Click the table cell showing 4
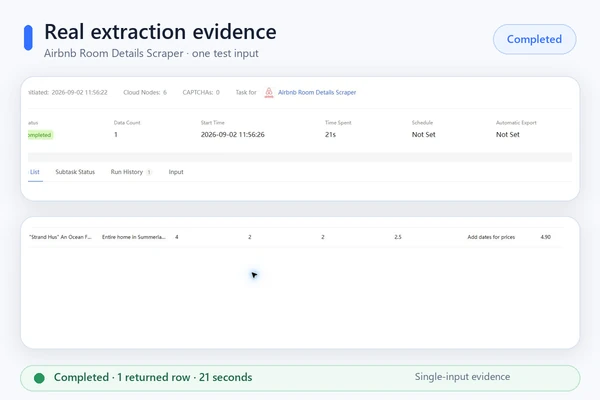Screen dimensions: 600x400 click(177, 237)
